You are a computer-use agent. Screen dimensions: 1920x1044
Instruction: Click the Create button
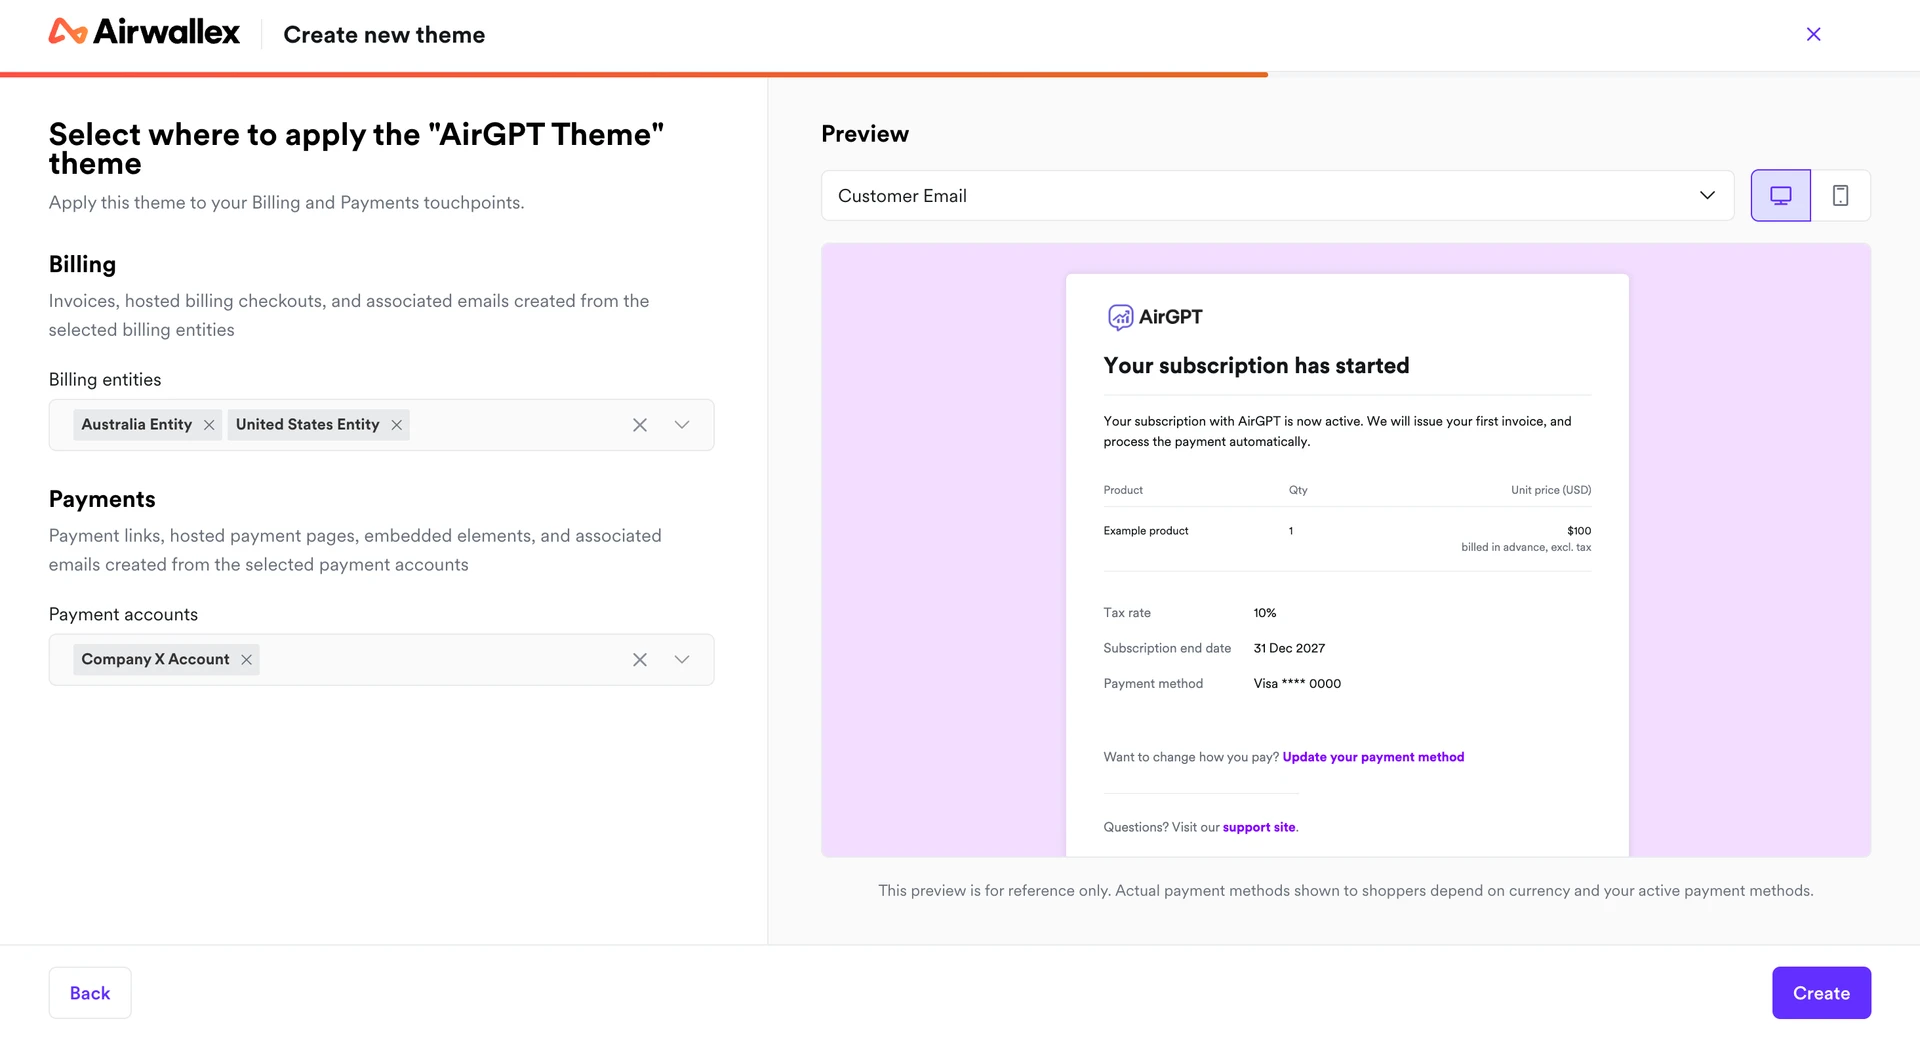(1821, 993)
